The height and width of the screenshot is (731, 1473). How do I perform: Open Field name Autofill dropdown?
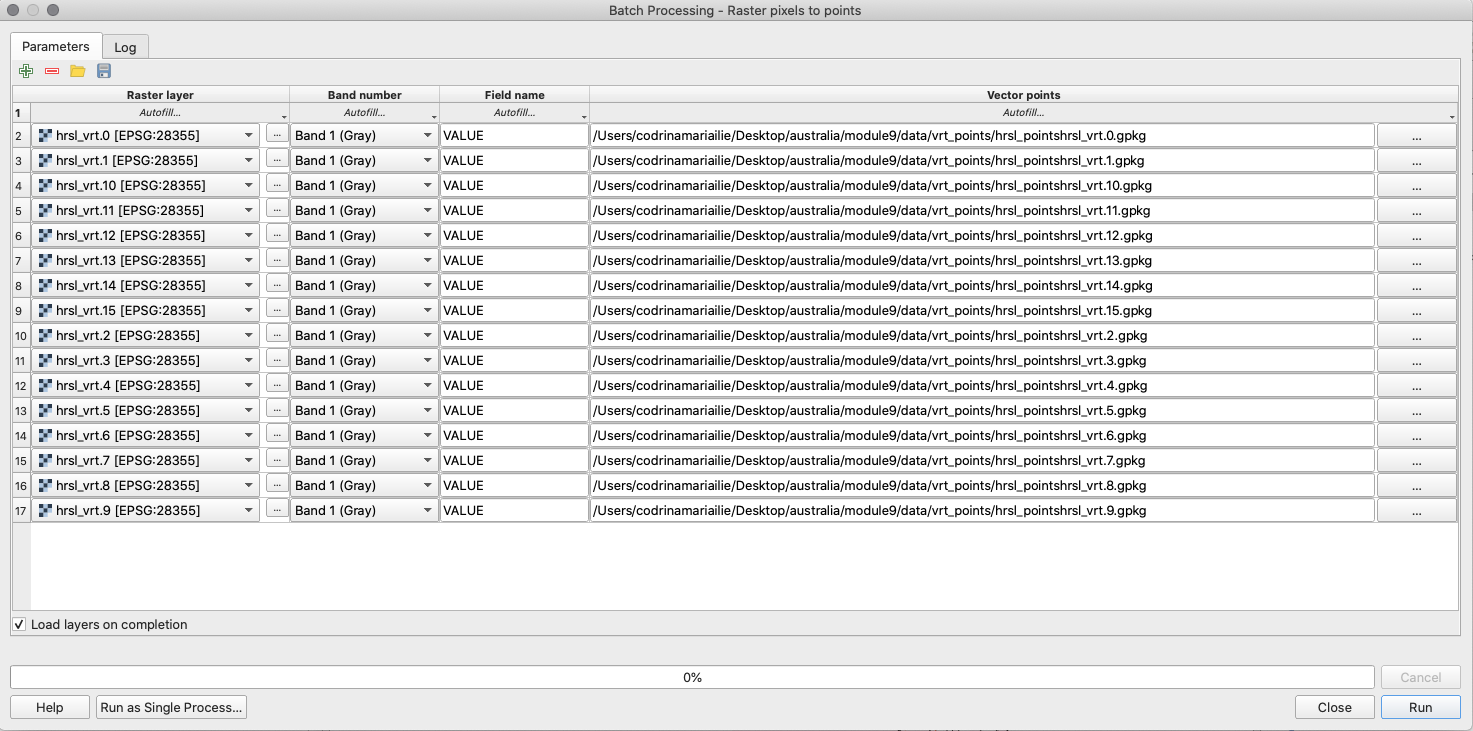pos(514,113)
